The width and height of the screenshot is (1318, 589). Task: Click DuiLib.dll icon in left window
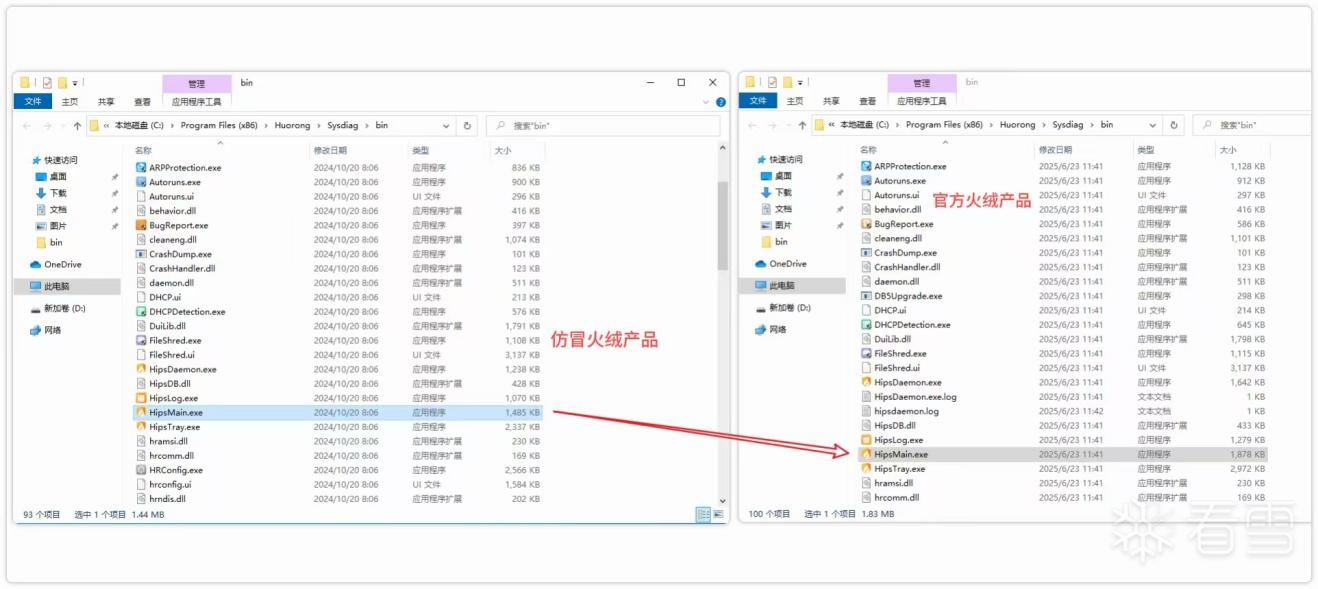point(141,326)
